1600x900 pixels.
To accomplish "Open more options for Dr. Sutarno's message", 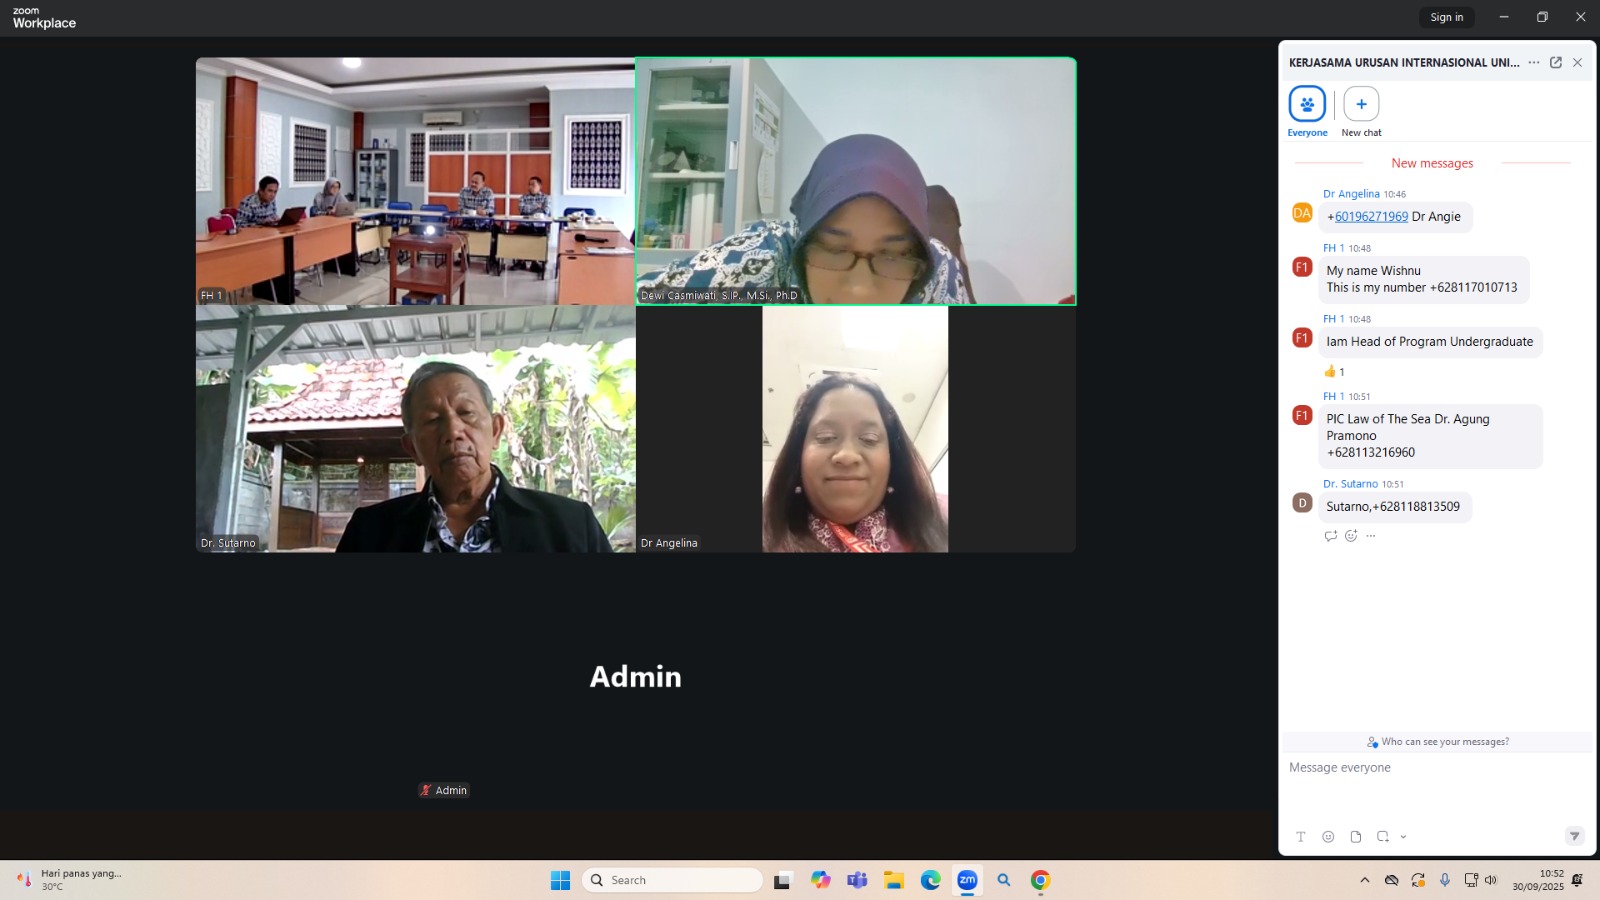I will click(x=1371, y=536).
